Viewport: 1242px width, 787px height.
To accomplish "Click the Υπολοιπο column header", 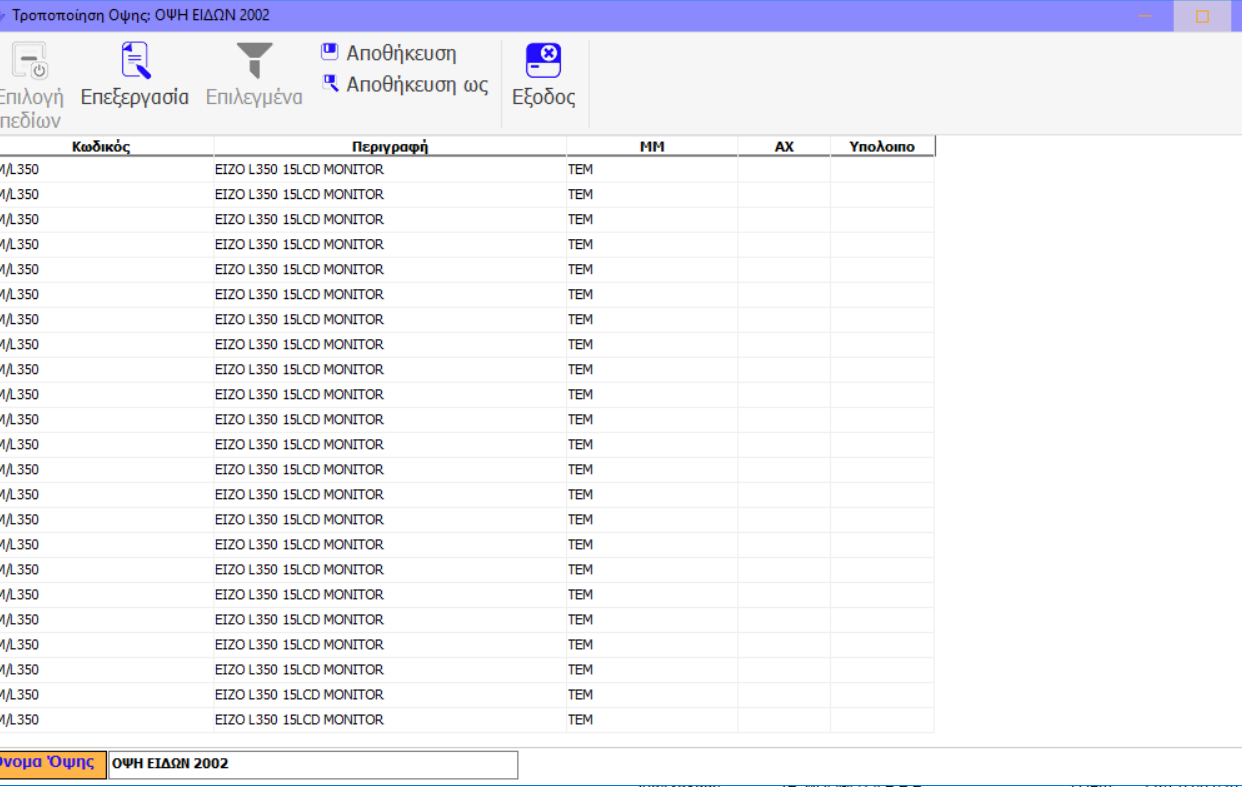I will click(882, 147).
